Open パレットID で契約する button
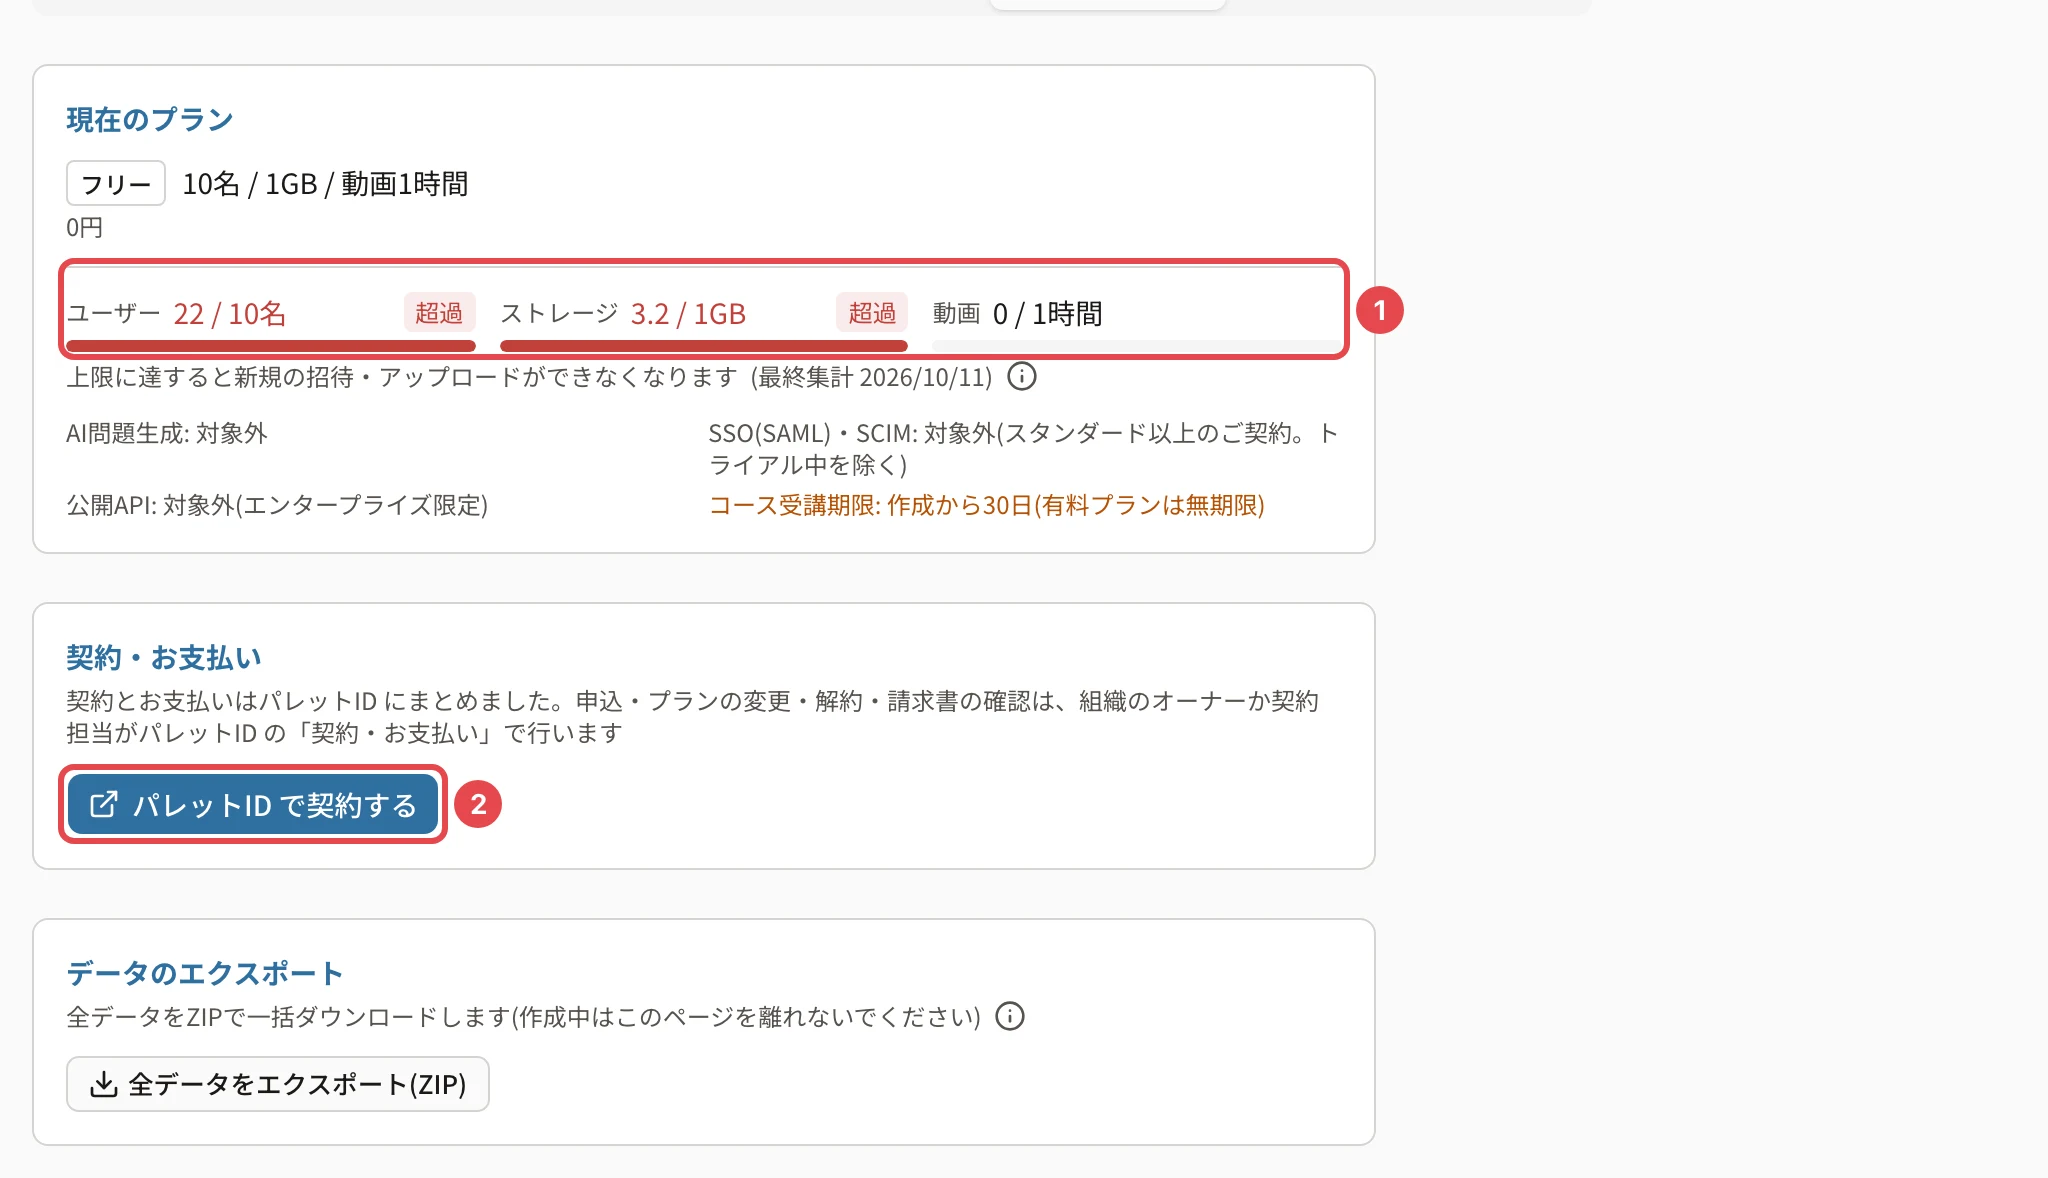 coord(253,805)
